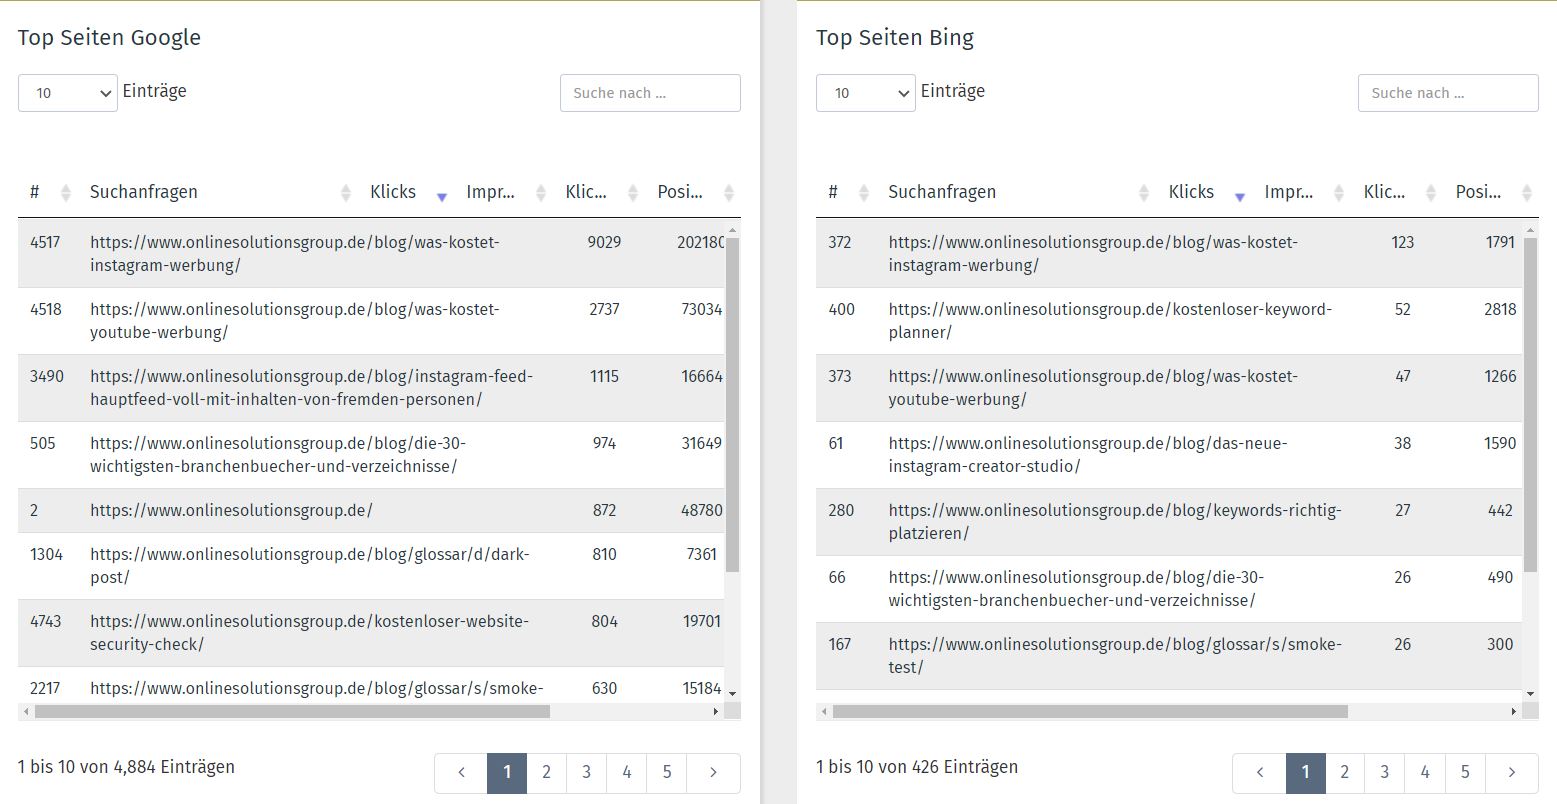Select Google row glossar/d/dark-post URL
Screen dimensions: 1557x804
point(309,566)
